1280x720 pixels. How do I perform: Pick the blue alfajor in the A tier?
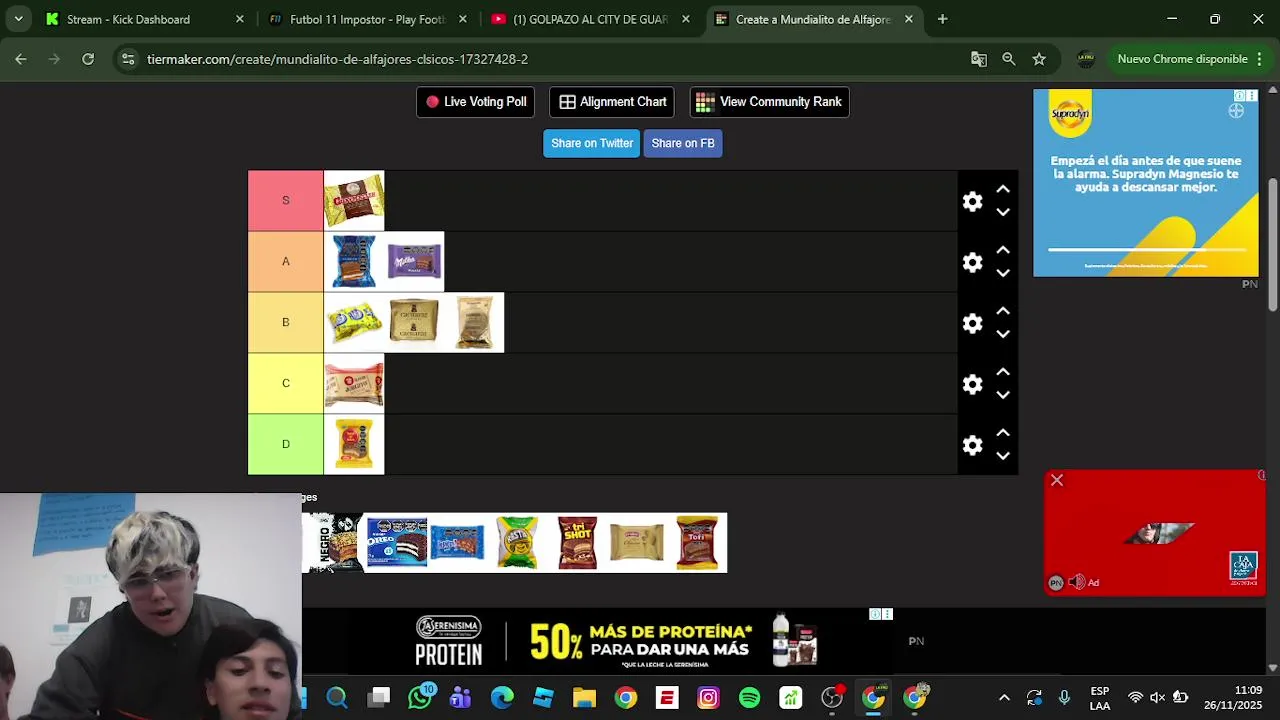[x=354, y=262]
